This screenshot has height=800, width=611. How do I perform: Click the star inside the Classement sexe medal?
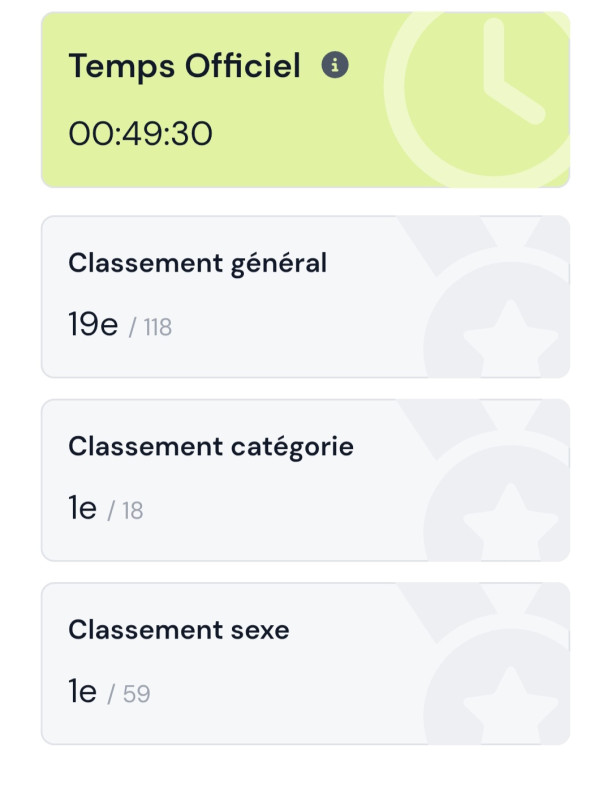click(x=512, y=705)
